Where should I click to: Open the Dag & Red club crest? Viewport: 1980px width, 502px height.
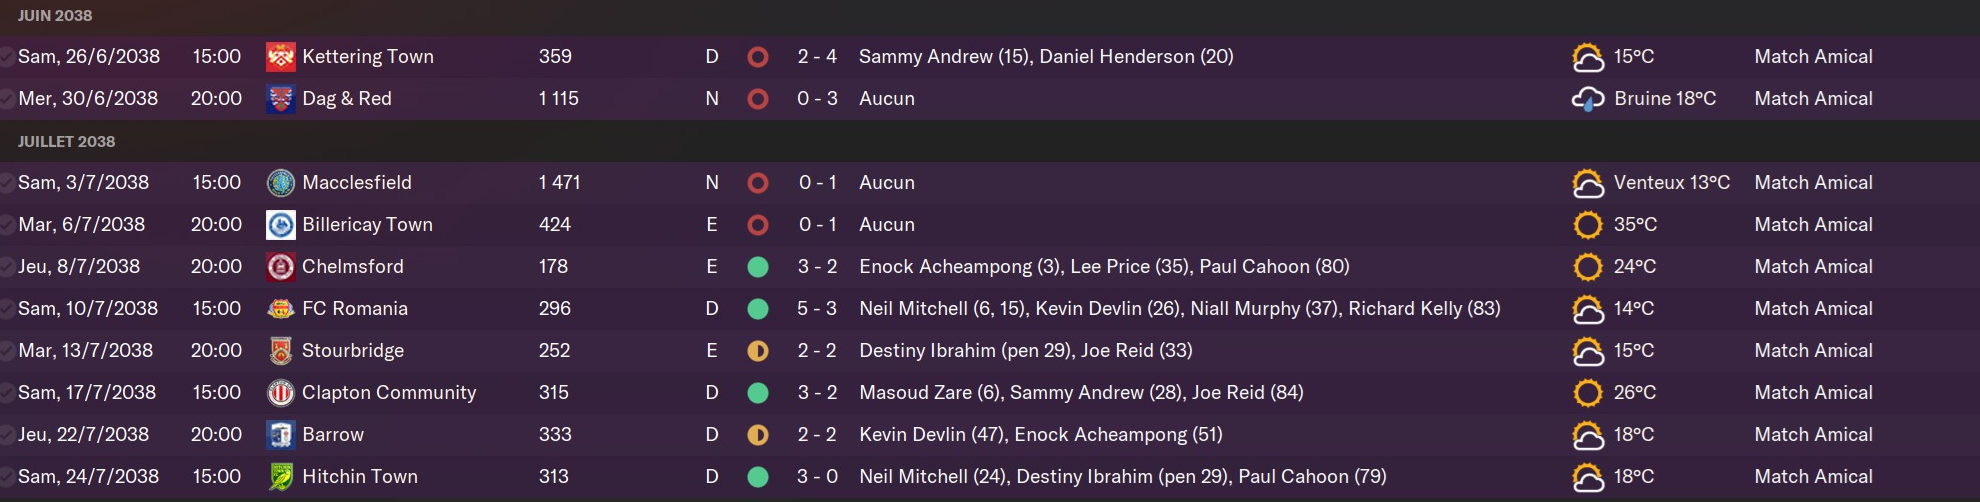280,99
